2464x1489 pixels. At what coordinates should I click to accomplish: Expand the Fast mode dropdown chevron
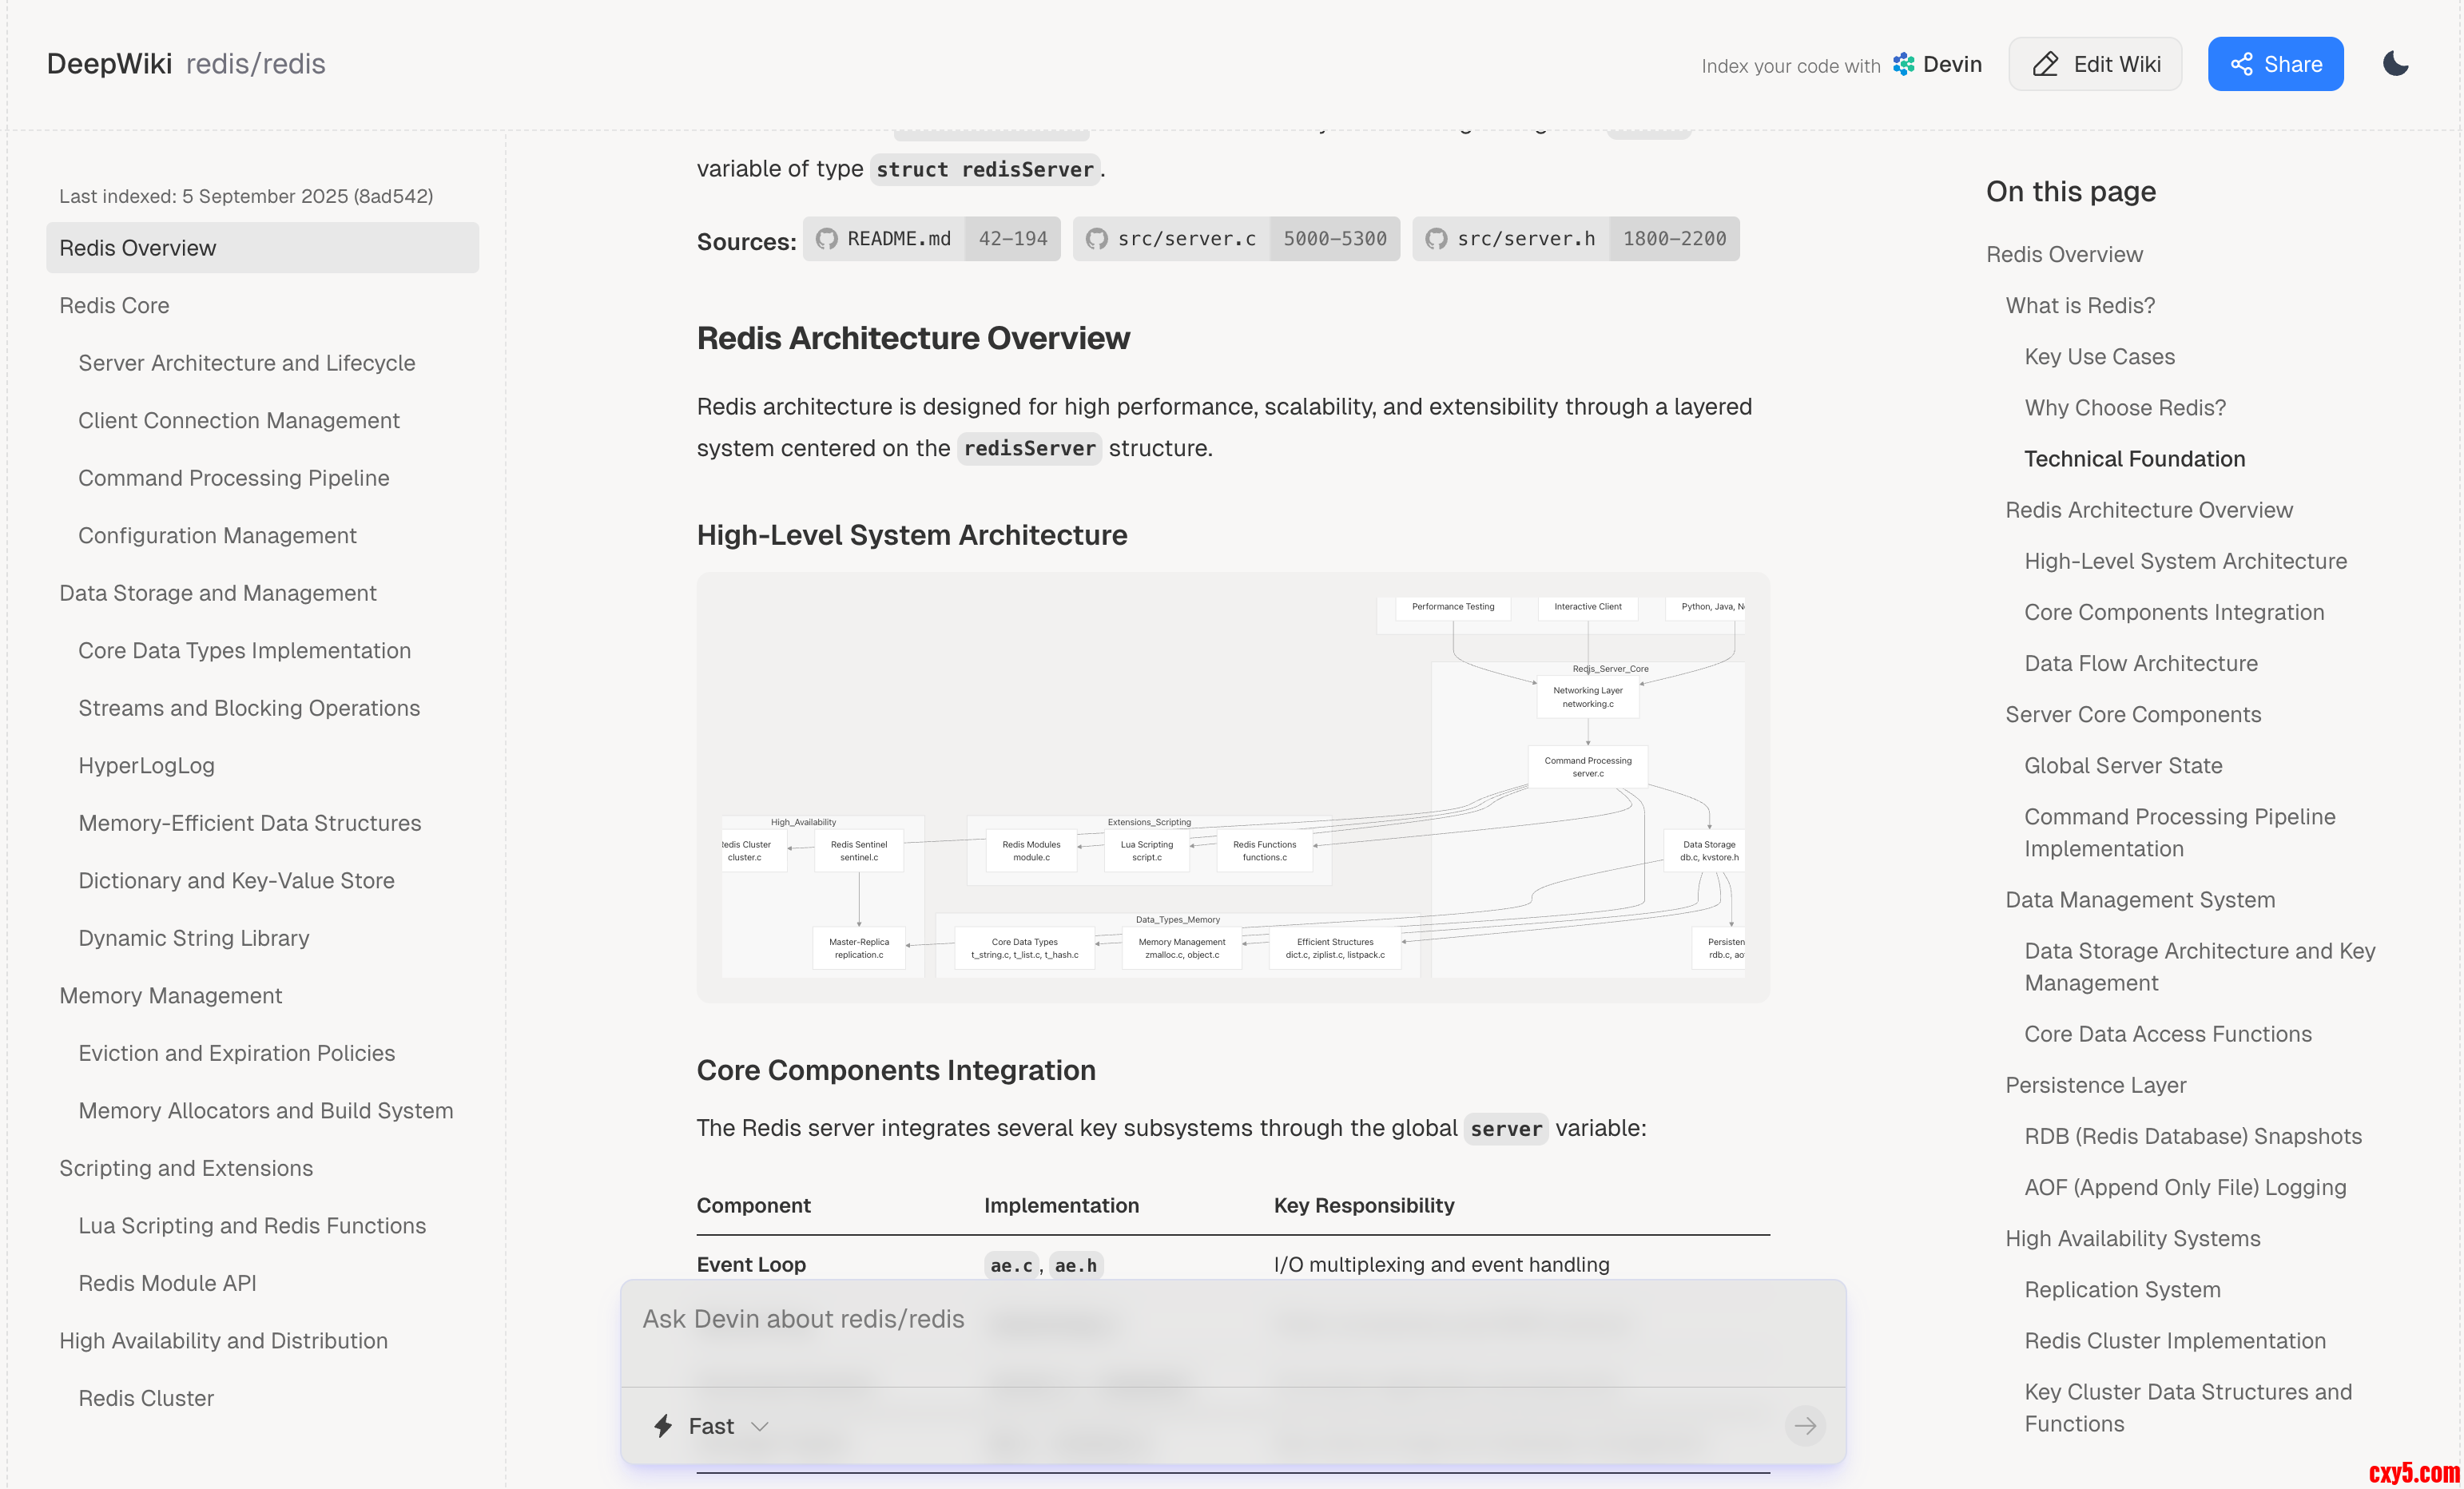pos(759,1426)
